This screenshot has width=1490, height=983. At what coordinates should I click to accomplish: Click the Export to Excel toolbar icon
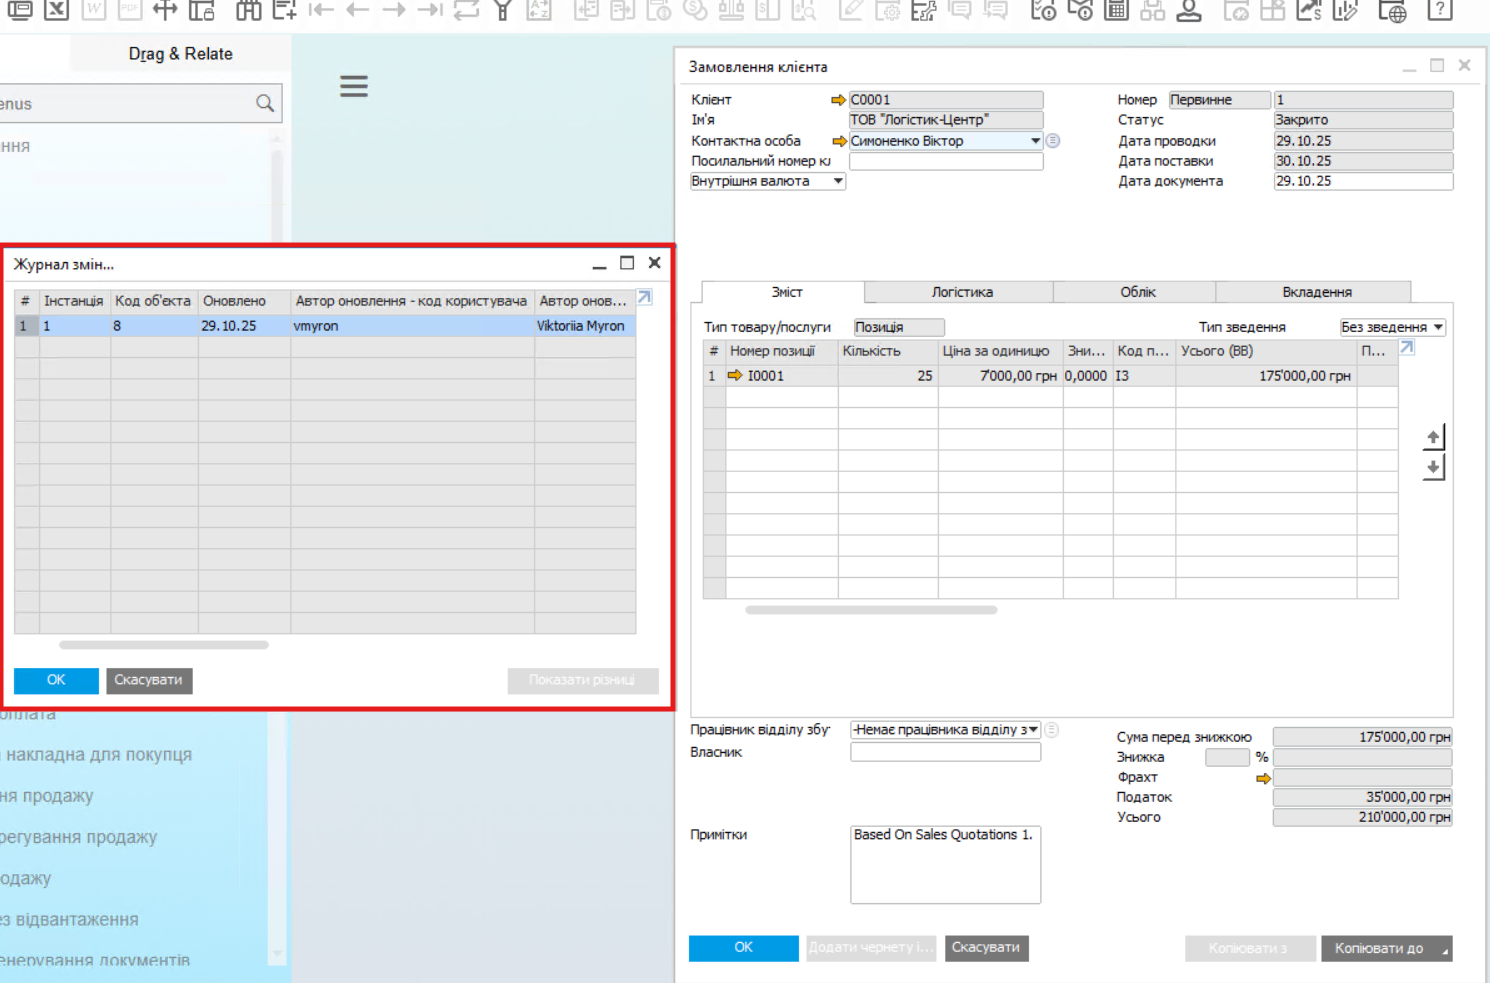pyautogui.click(x=57, y=10)
